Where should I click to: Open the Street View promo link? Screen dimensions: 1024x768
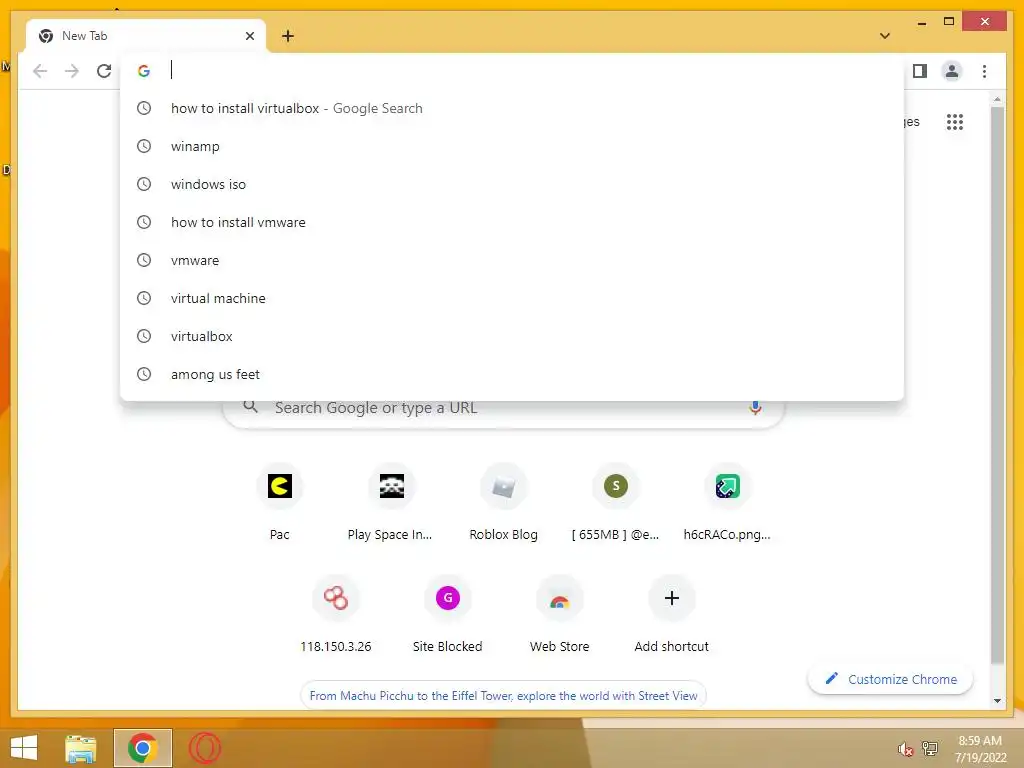tap(504, 696)
